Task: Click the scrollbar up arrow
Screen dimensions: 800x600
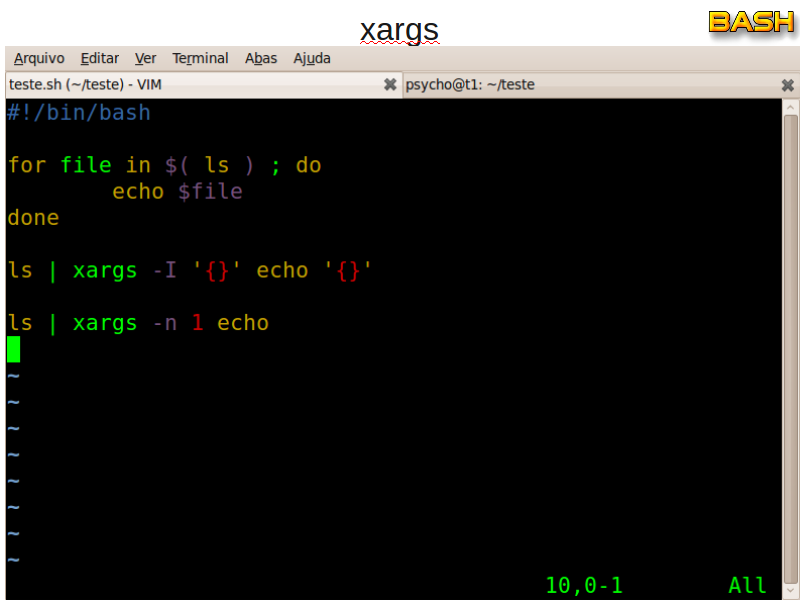Action: tap(789, 107)
